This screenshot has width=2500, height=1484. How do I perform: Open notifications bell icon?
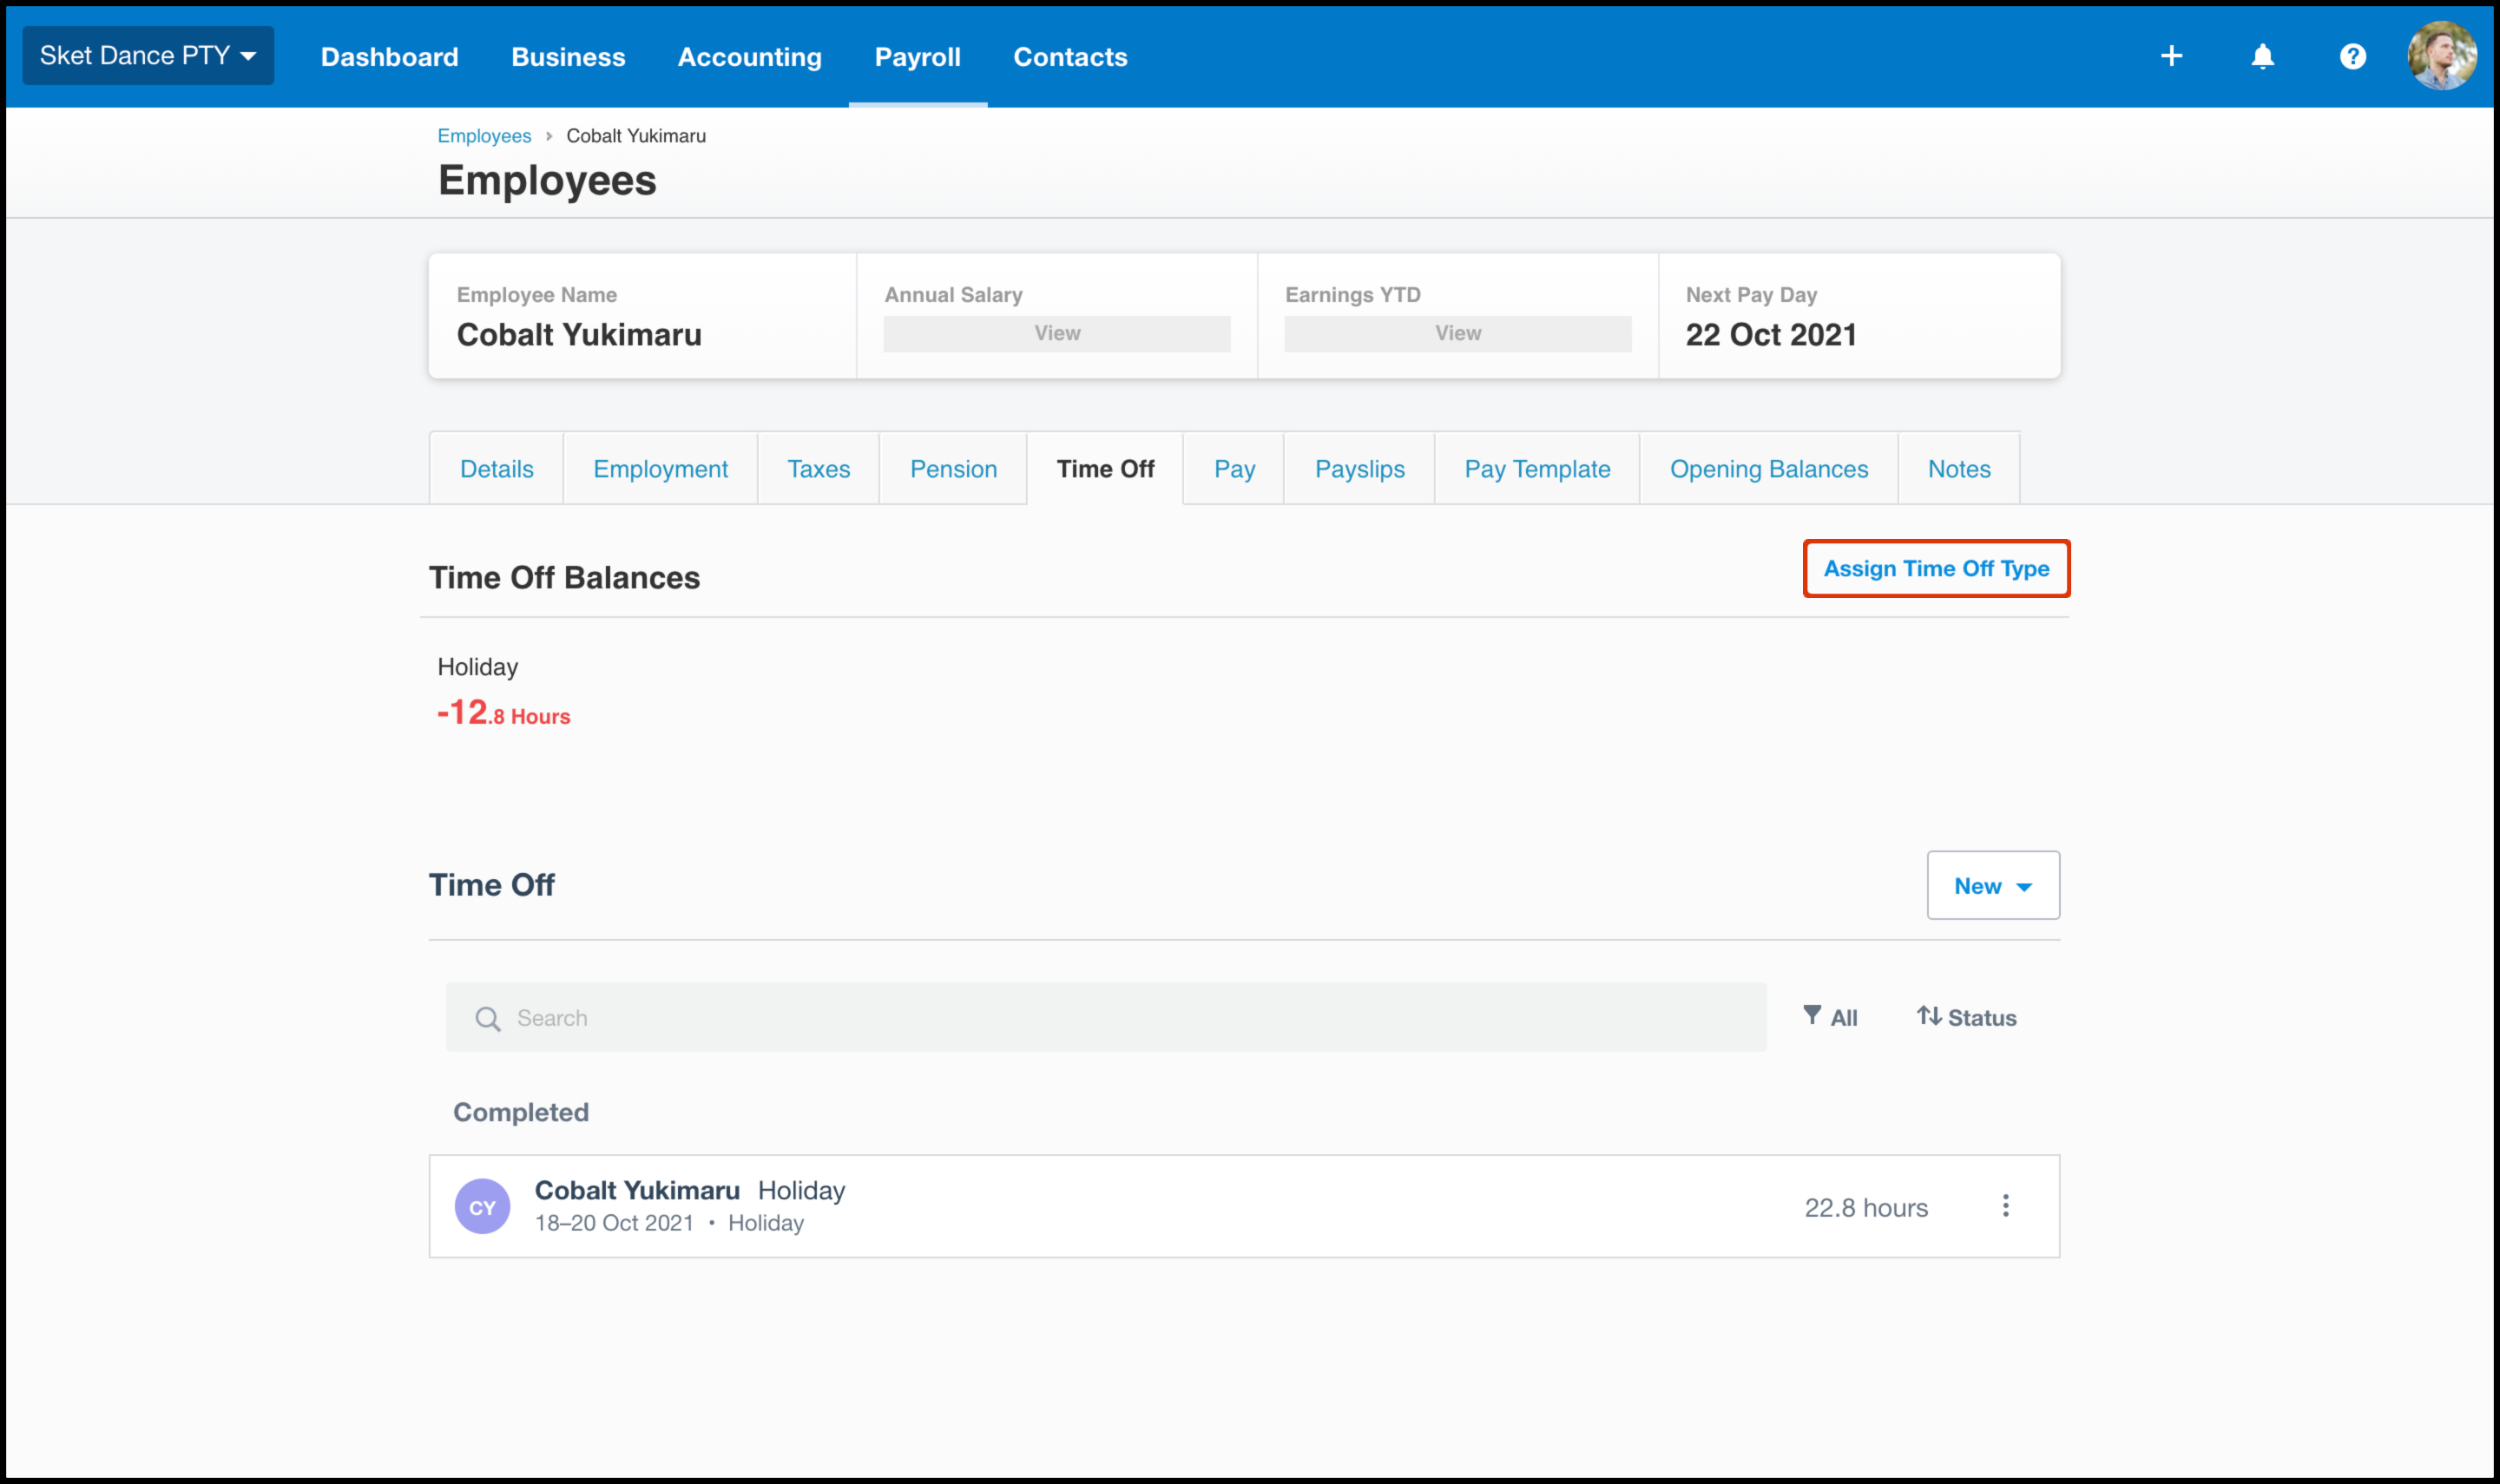[x=2262, y=56]
